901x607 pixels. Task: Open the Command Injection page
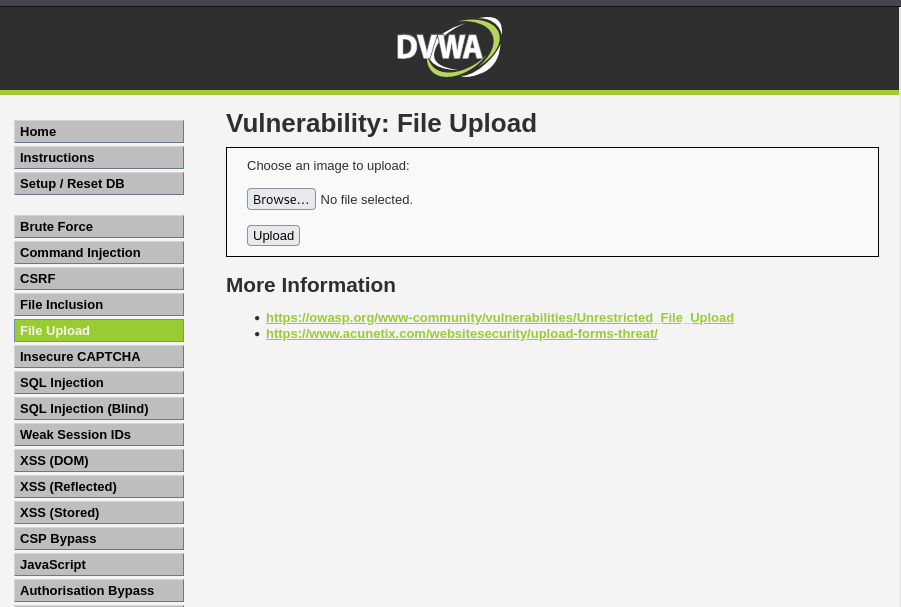pos(98,253)
